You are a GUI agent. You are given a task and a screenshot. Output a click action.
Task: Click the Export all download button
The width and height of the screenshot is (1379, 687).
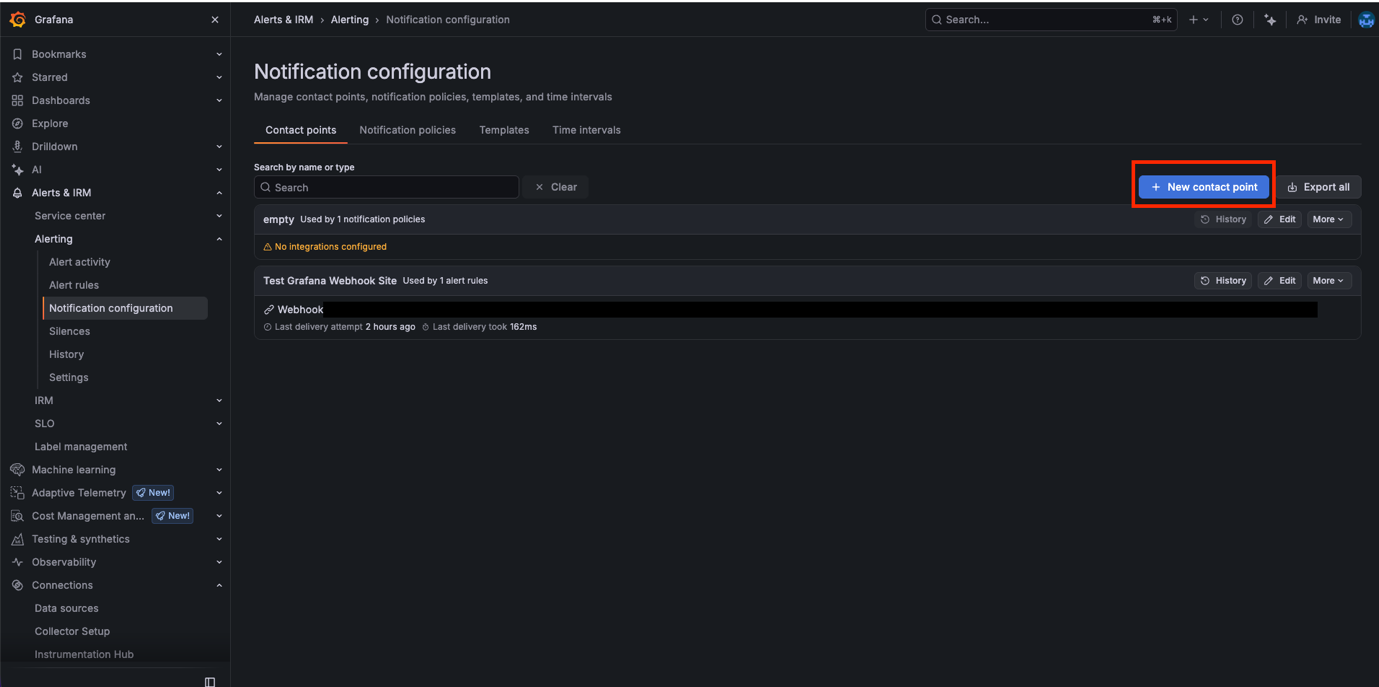1318,187
